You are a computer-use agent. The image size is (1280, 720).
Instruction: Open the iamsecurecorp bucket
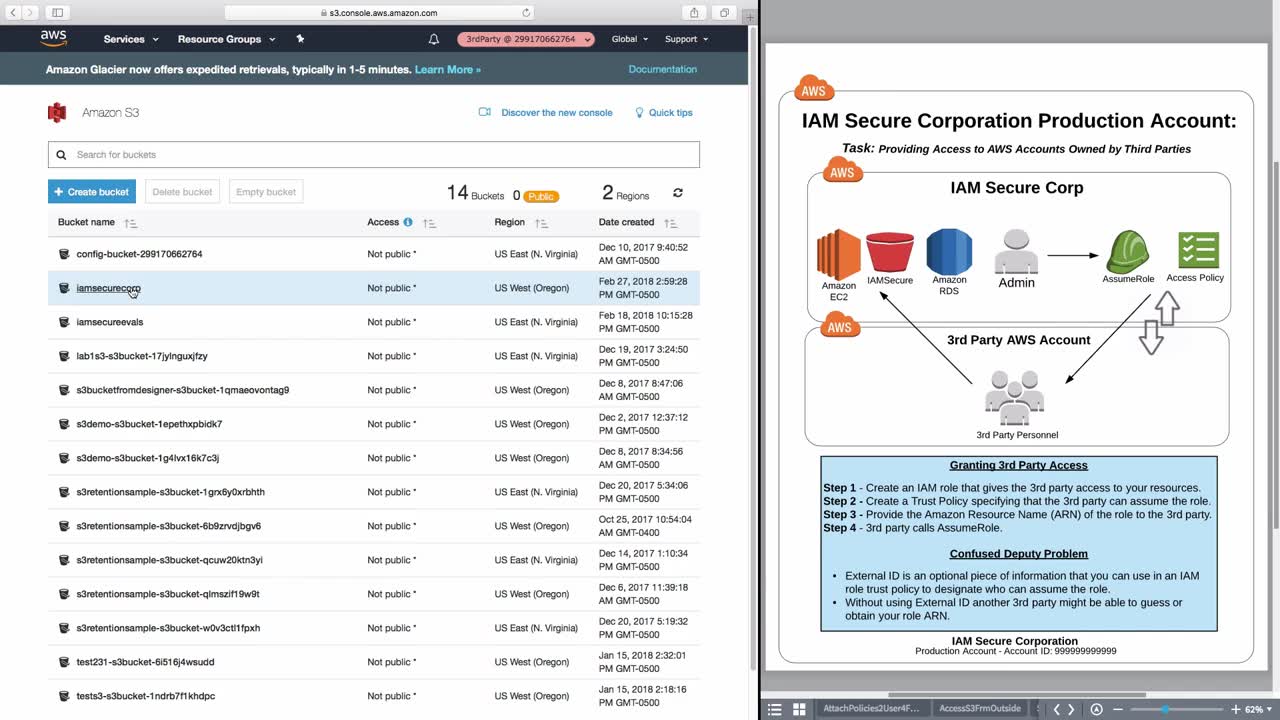(x=109, y=288)
